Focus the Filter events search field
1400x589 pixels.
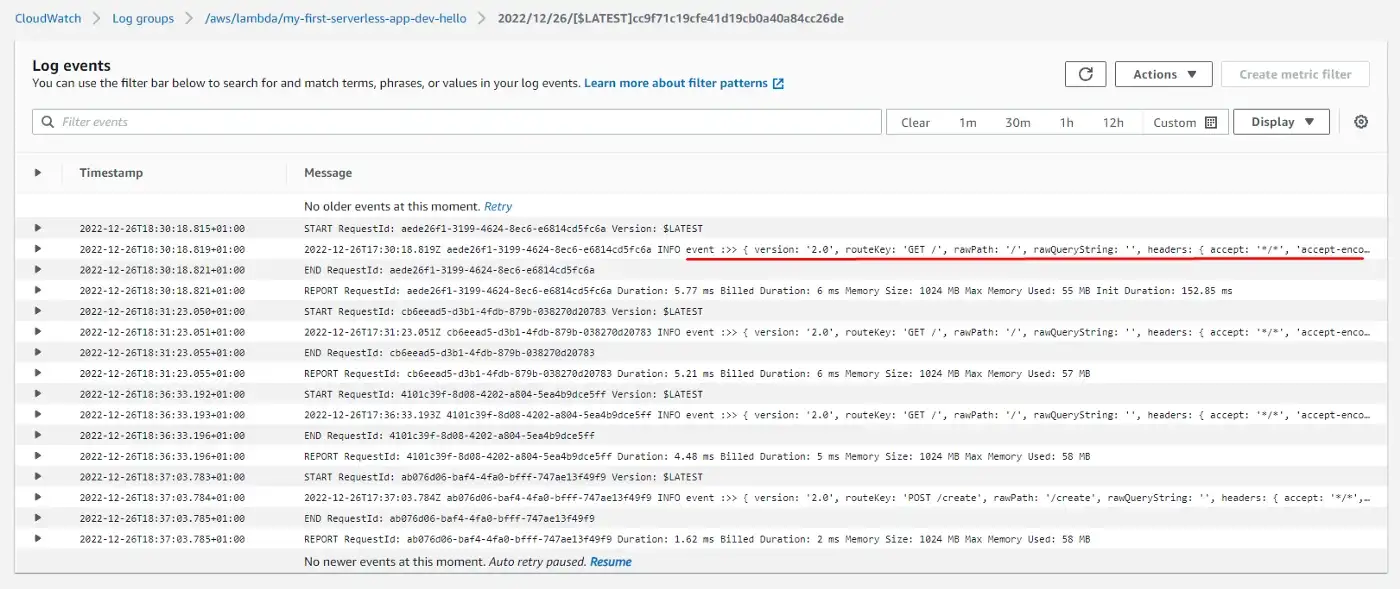[460, 122]
